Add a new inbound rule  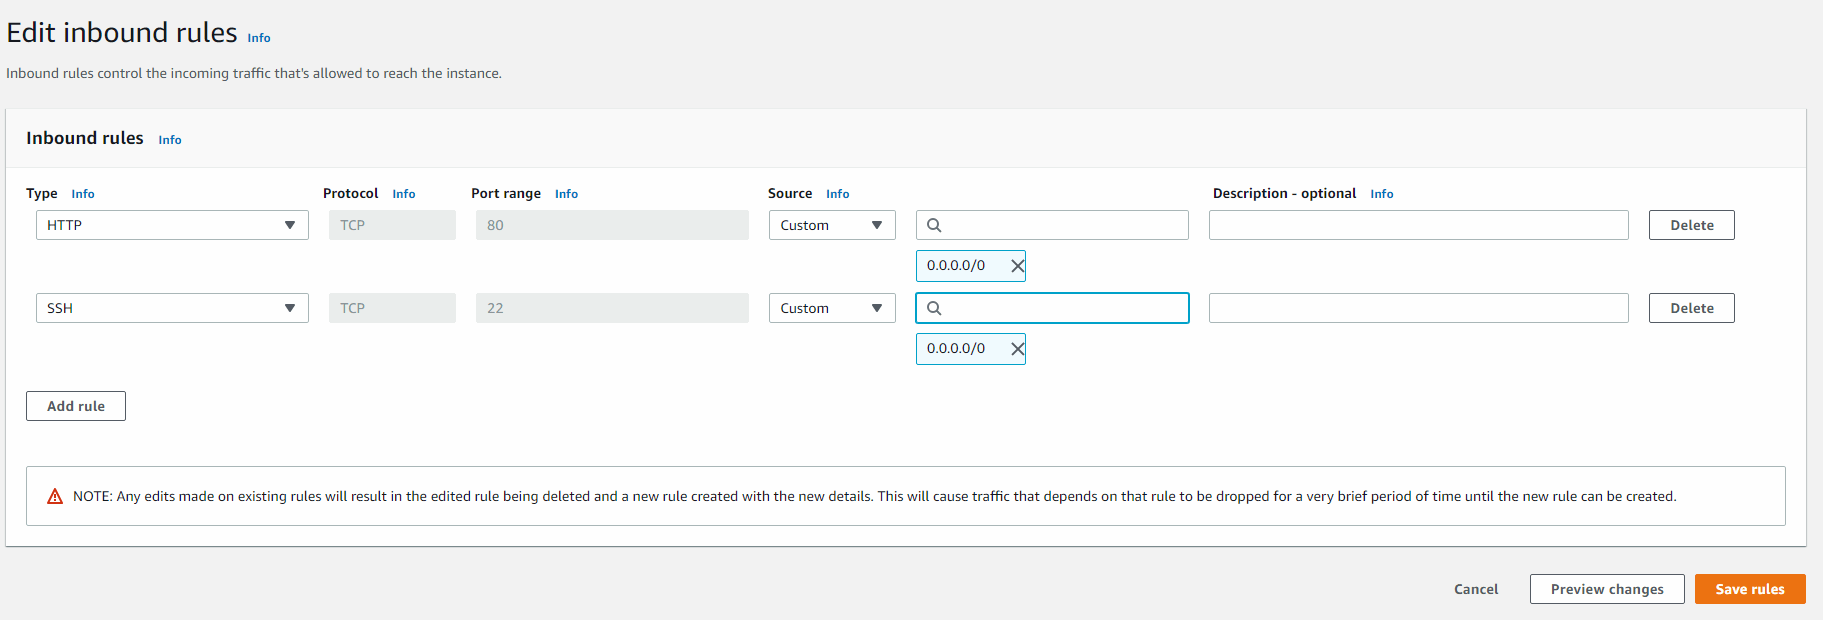76,406
